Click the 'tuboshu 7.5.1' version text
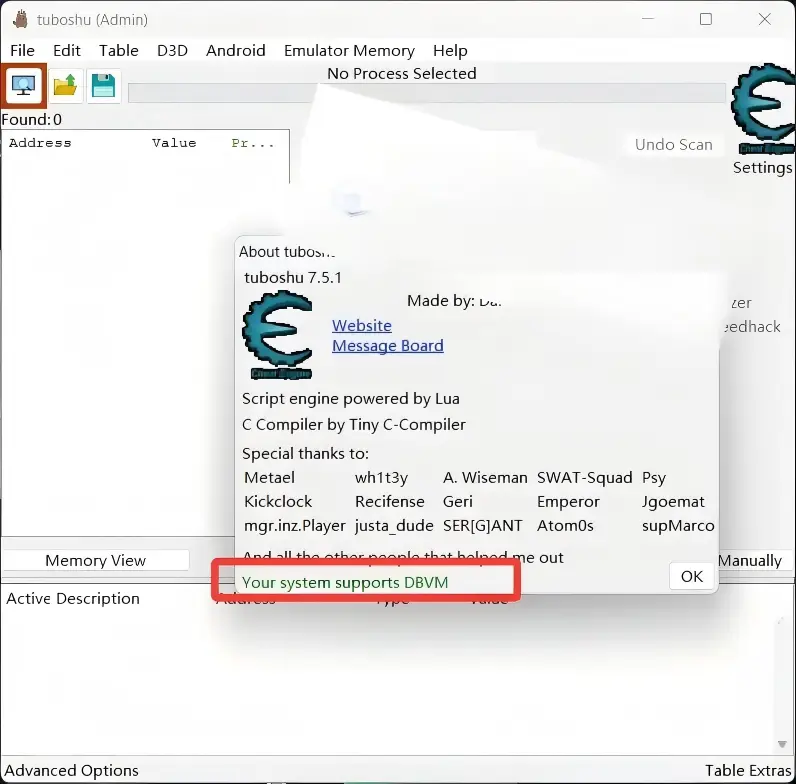796x784 pixels. pyautogui.click(x=293, y=278)
